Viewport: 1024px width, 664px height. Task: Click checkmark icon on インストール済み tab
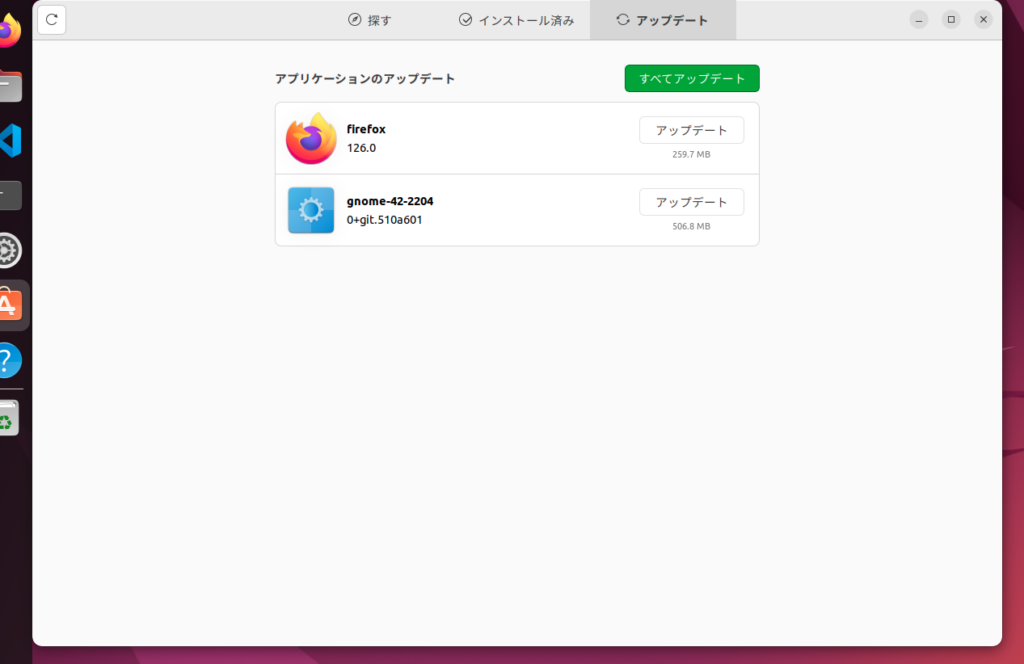[465, 20]
